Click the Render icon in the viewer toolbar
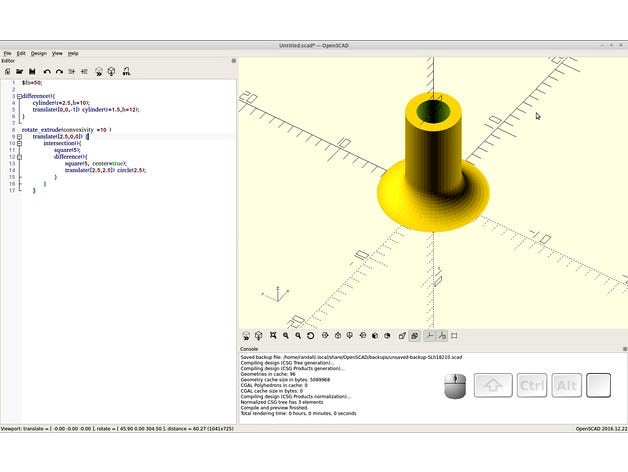This screenshot has height=472, width=628. tap(259, 336)
